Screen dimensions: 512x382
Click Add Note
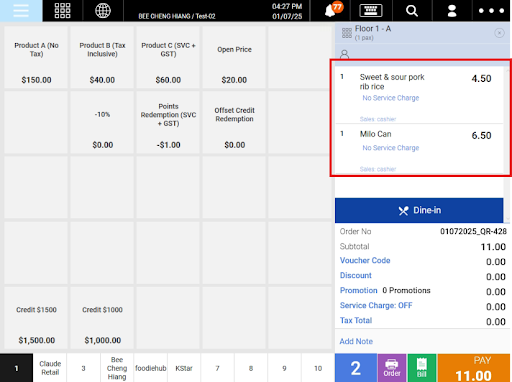356,341
